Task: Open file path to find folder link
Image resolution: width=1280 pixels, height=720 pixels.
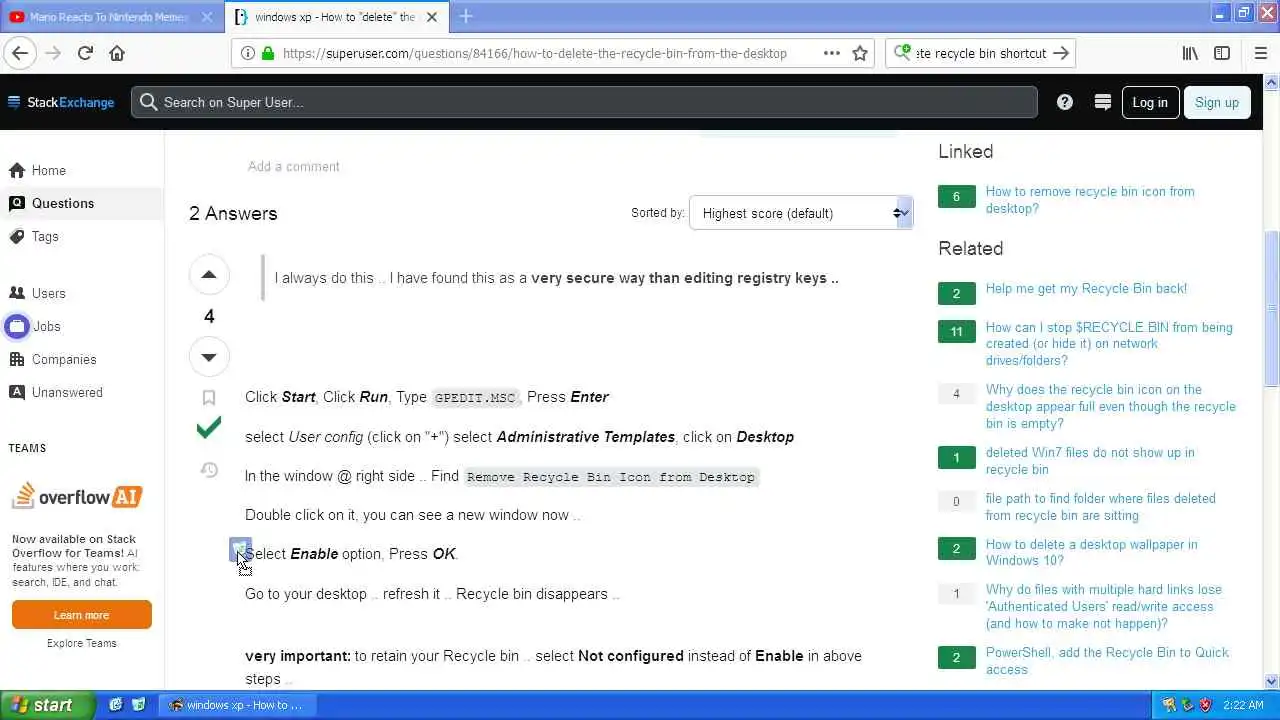Action: pos(1100,507)
